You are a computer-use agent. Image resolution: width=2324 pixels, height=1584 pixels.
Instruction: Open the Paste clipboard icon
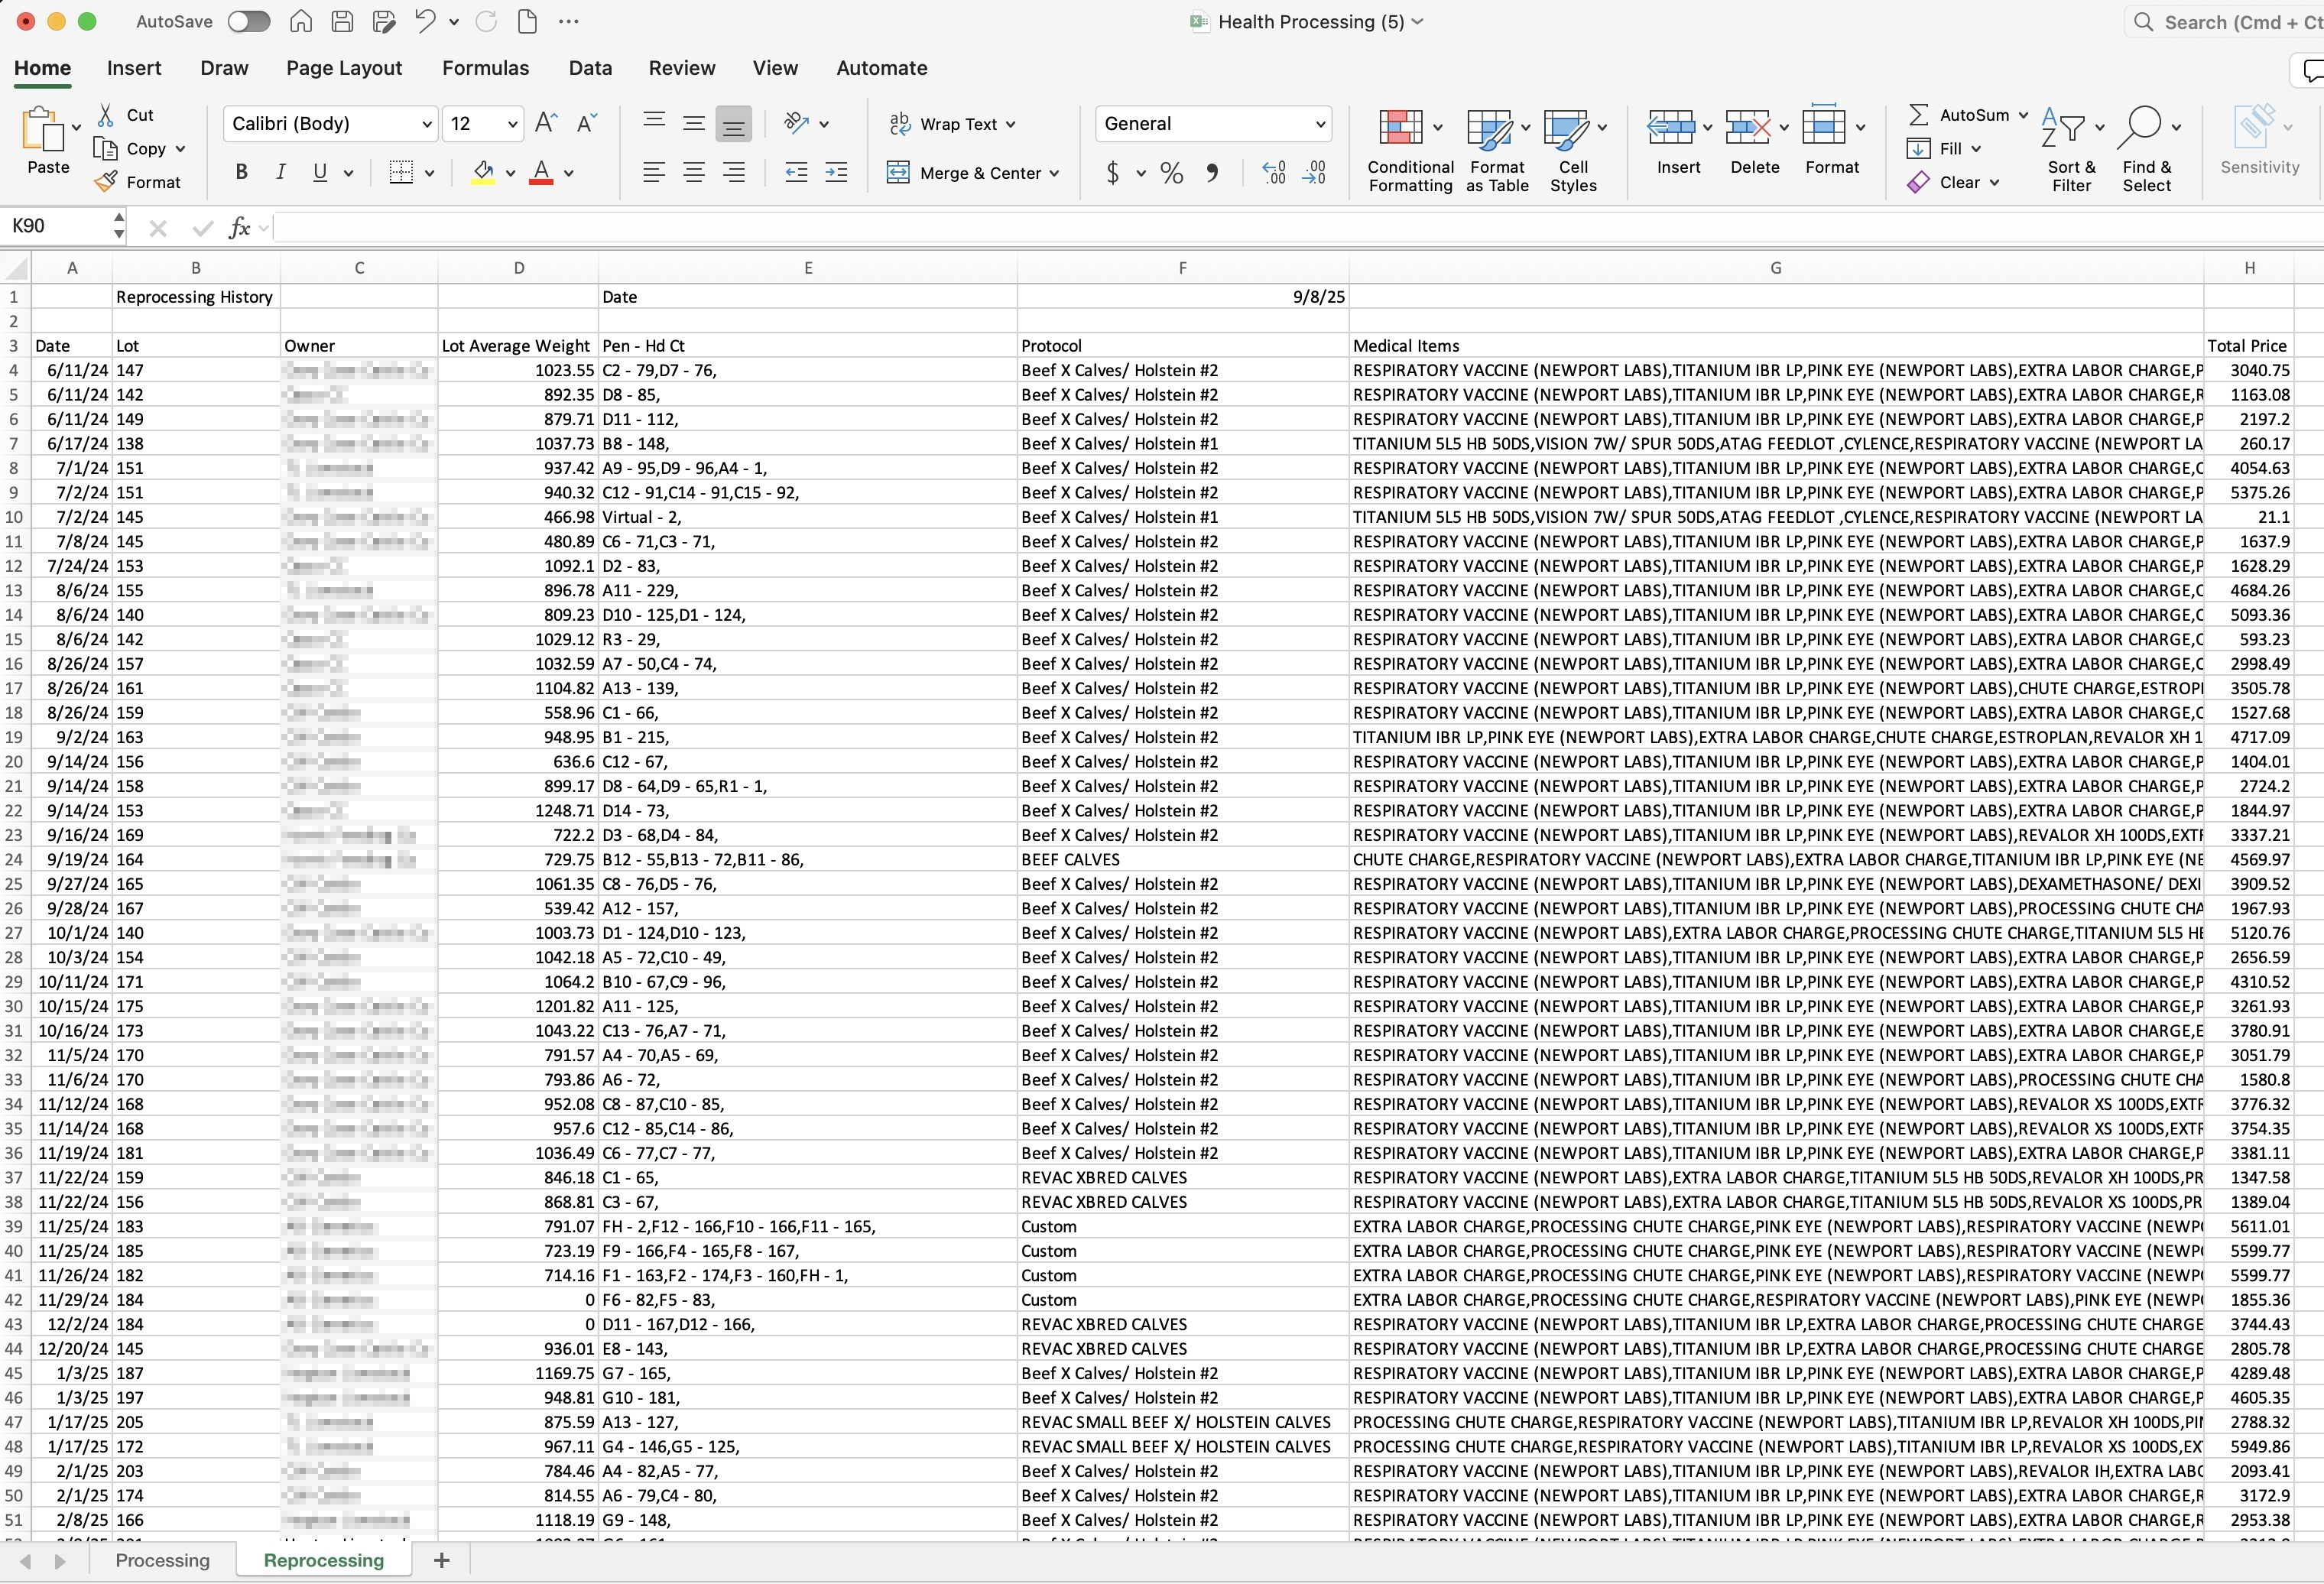[x=41, y=130]
